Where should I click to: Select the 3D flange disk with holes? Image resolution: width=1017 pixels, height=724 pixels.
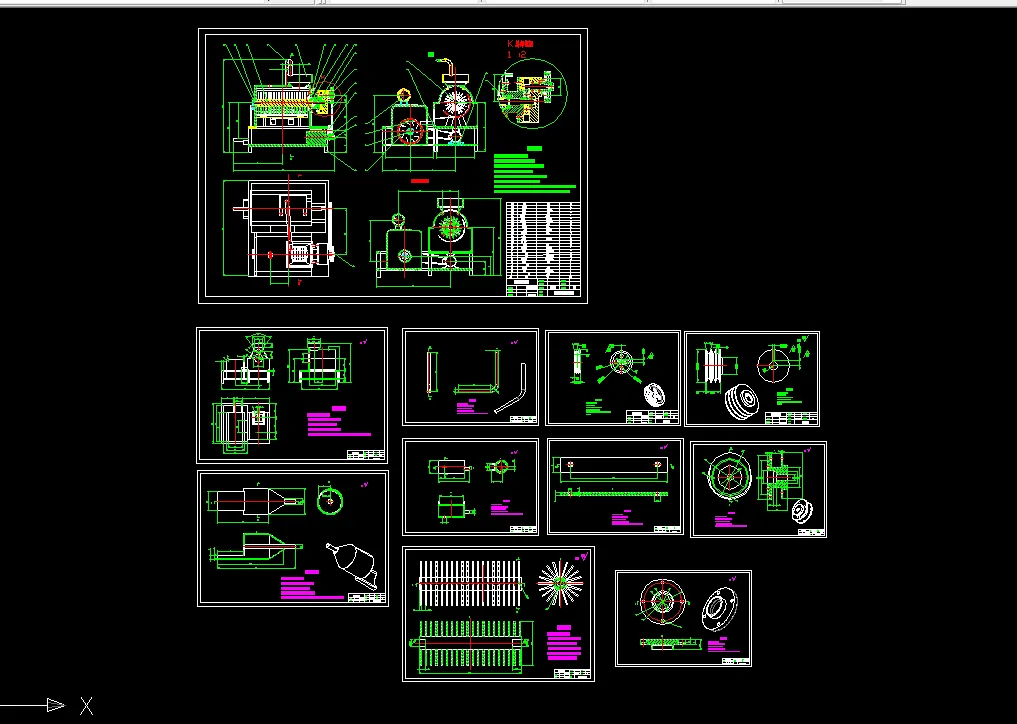(x=656, y=394)
